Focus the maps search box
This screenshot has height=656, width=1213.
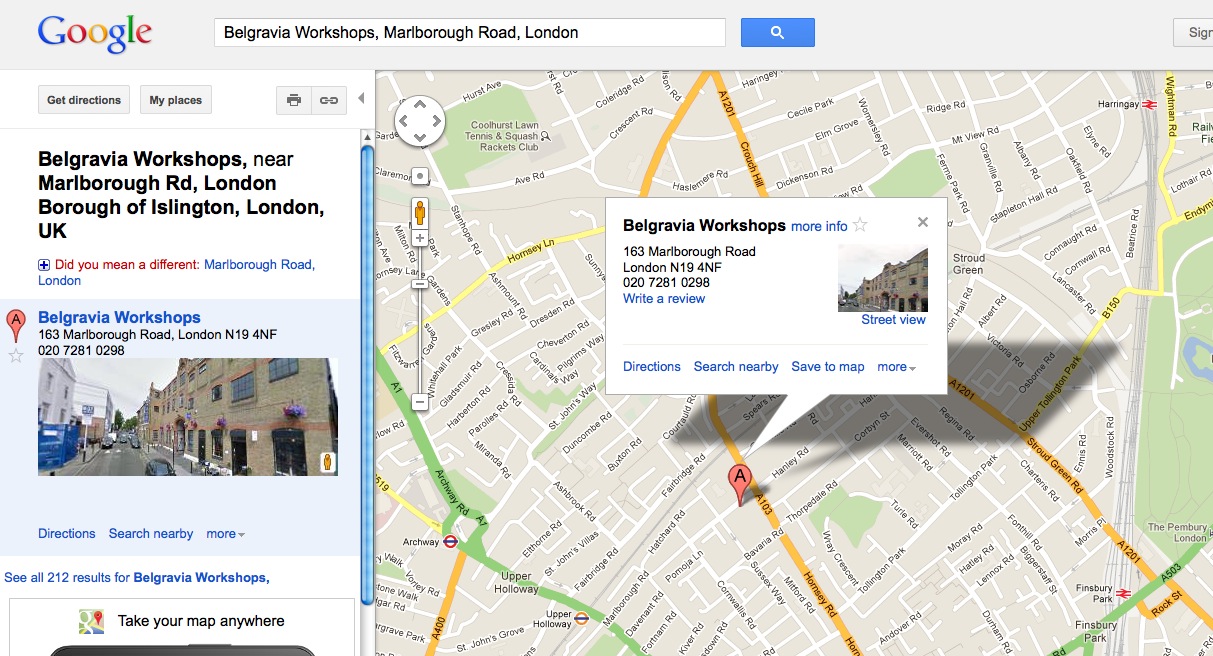click(470, 32)
